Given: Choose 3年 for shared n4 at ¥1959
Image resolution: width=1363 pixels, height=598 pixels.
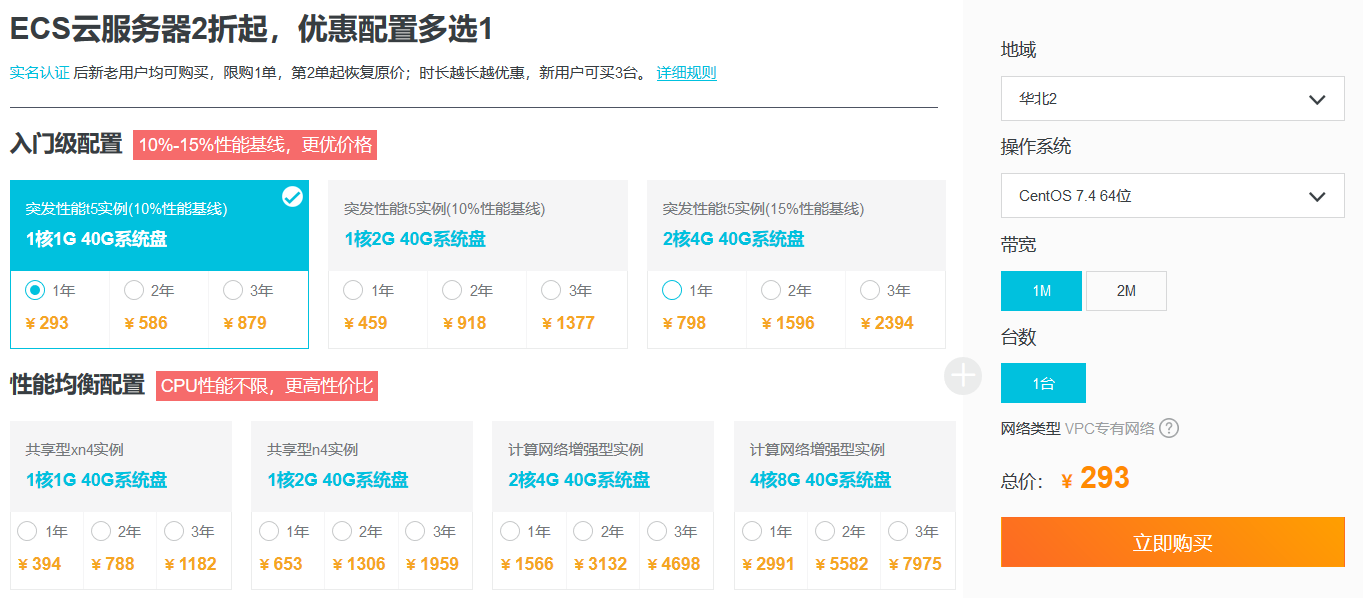Looking at the screenshot, I should (x=416, y=531).
